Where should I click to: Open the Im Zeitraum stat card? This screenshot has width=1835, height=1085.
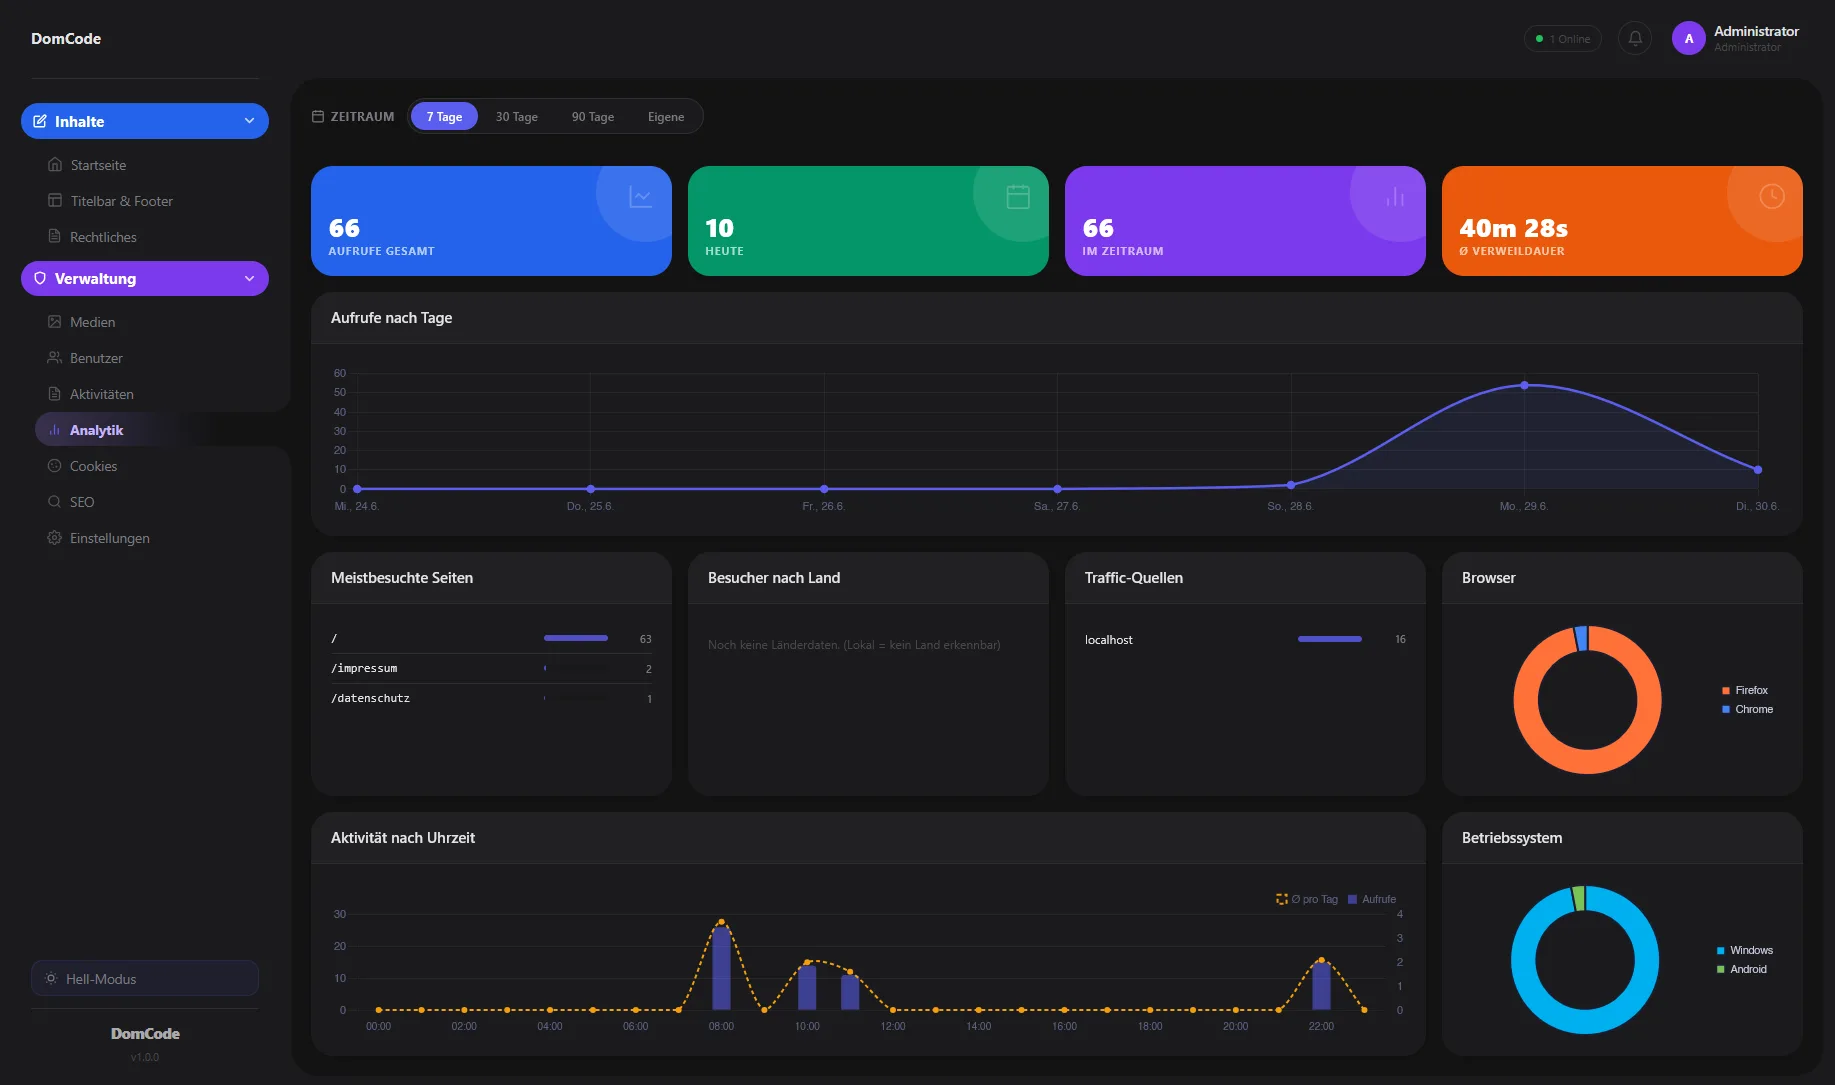click(1245, 221)
